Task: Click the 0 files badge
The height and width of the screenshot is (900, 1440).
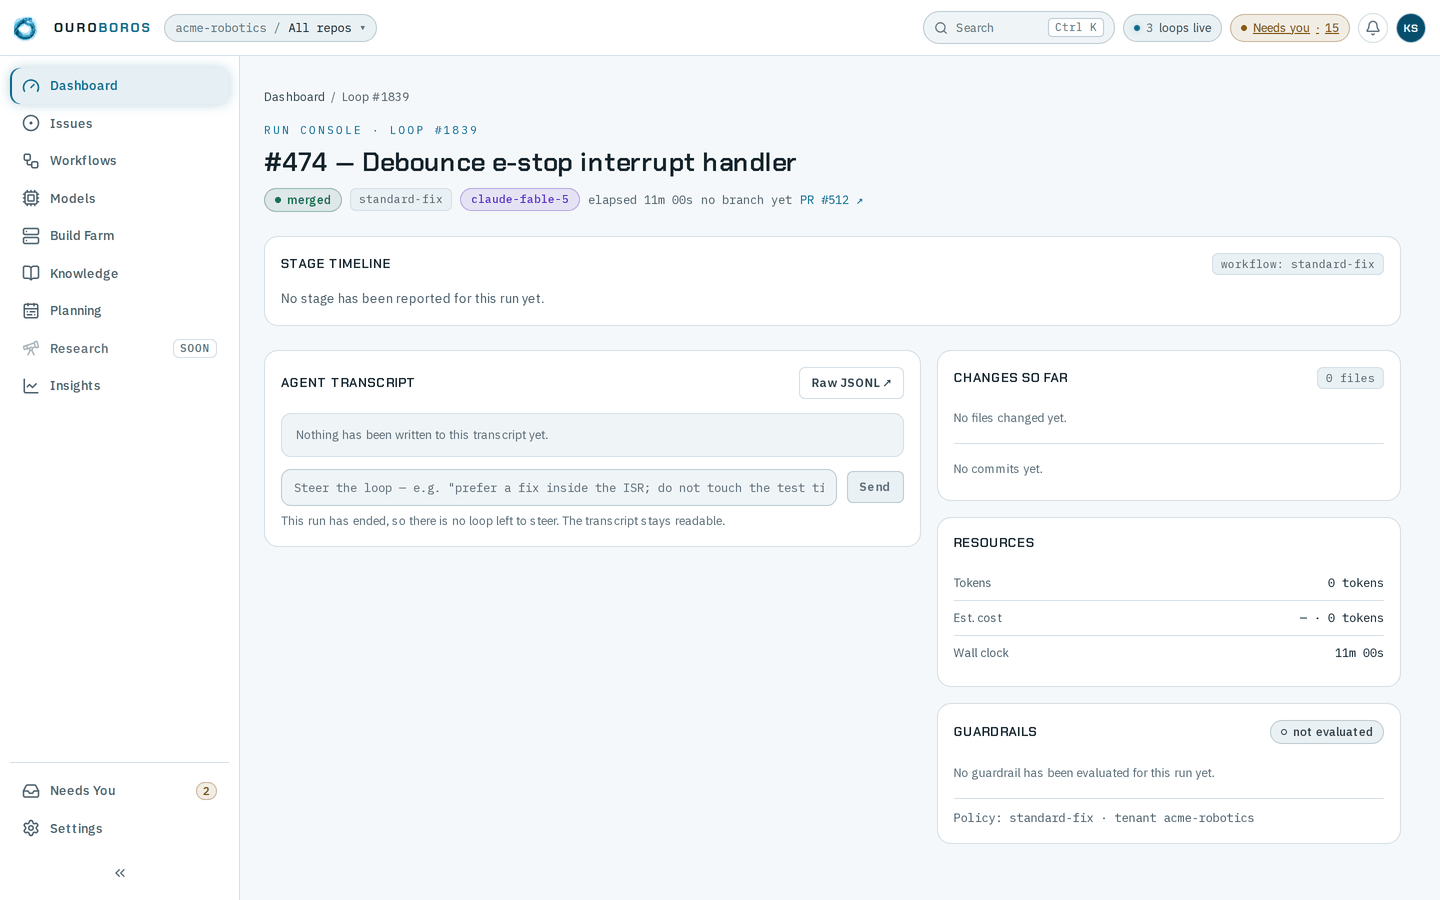Action: pos(1350,378)
